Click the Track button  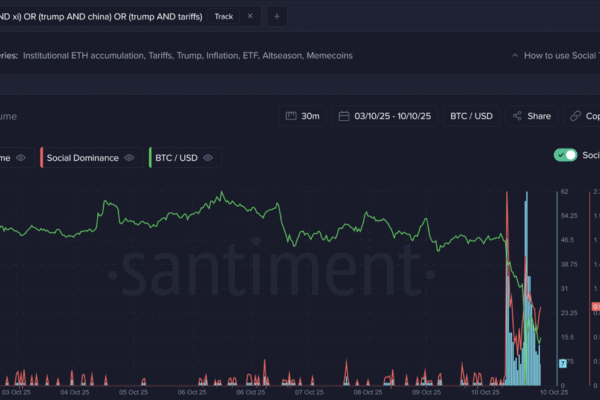click(223, 16)
